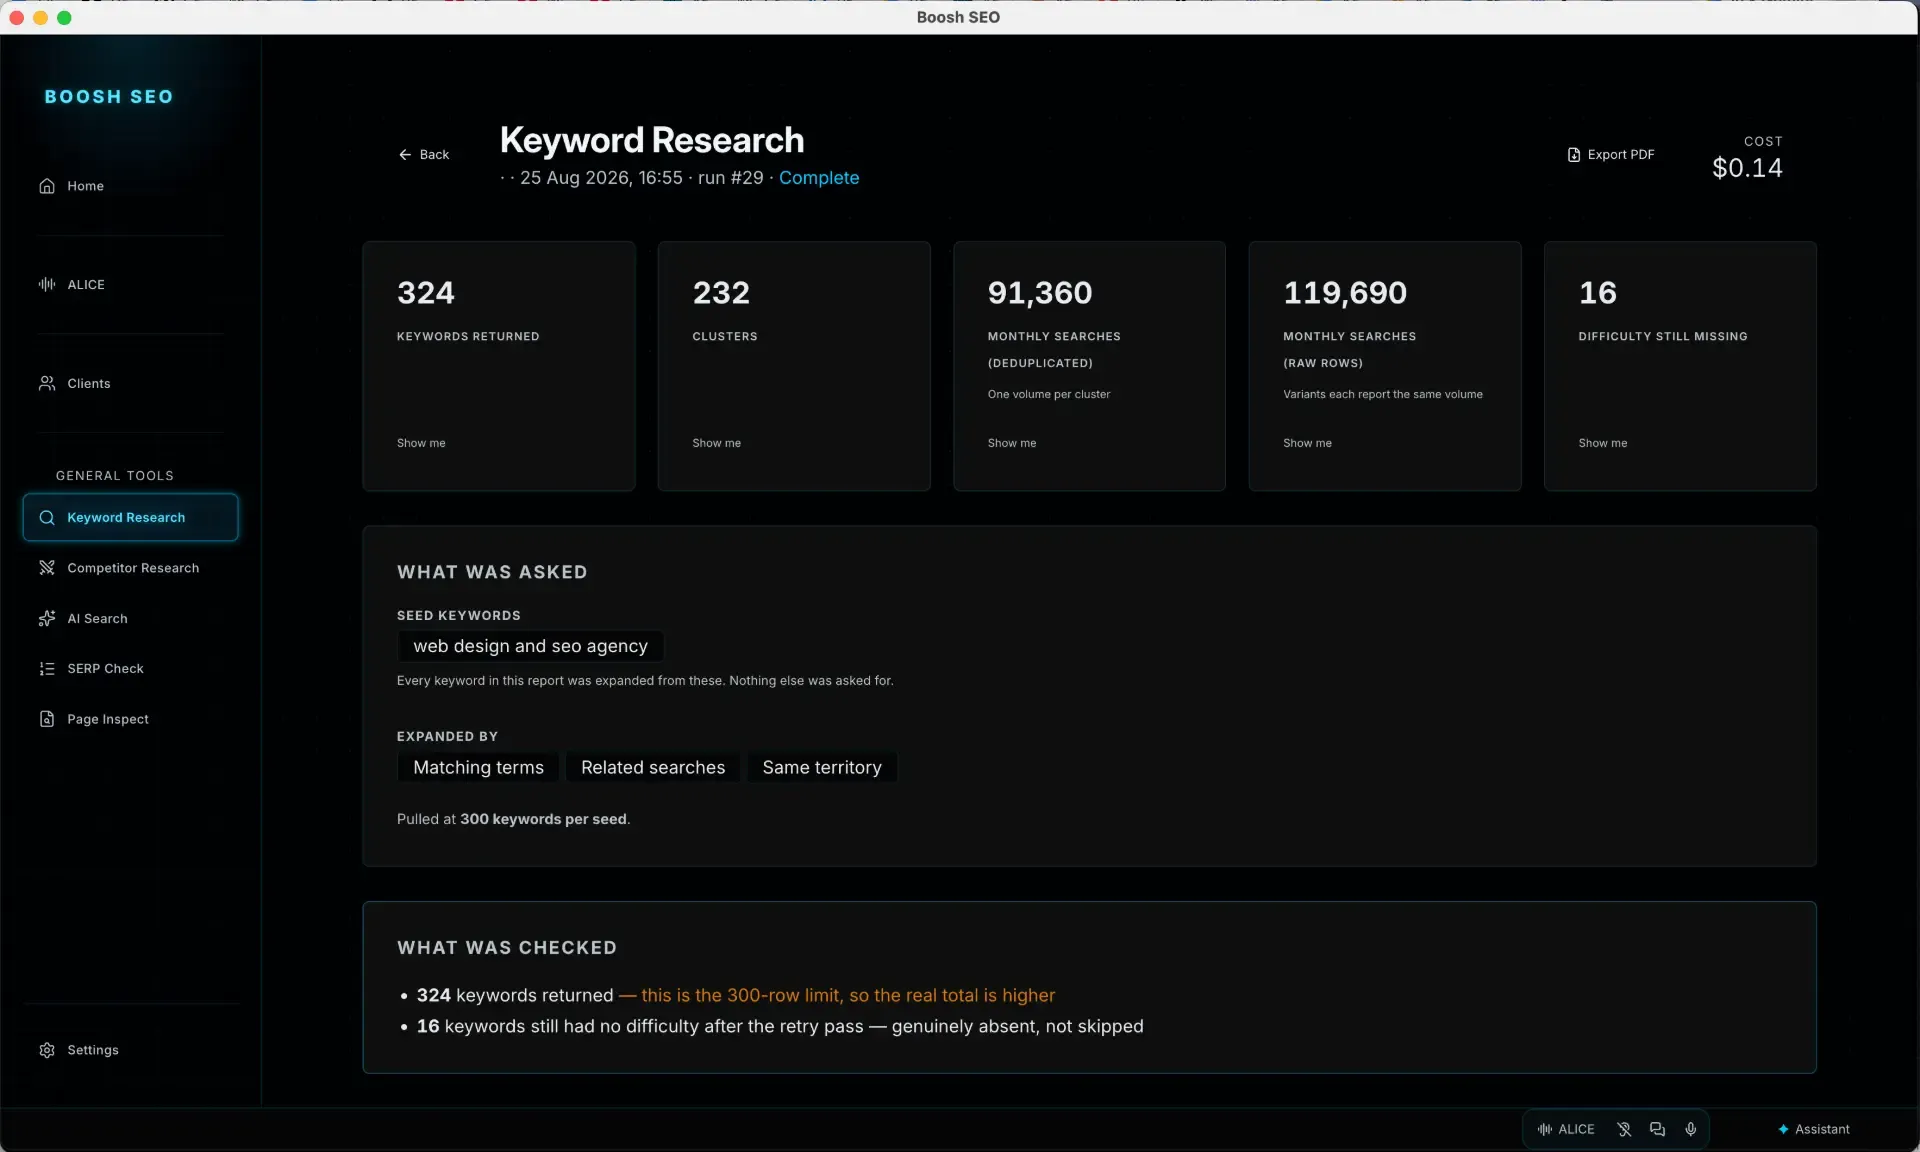This screenshot has width=1920, height=1152.
Task: Click the Competitor Research crossed-swords icon
Action: (x=47, y=568)
